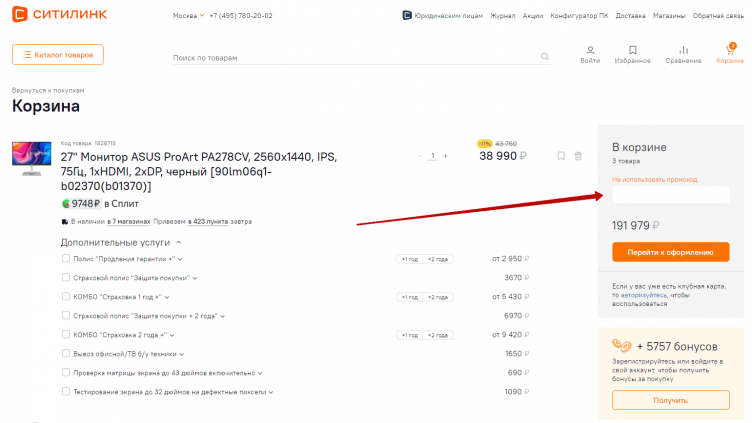
Task: Open Акции in top menu
Action: (x=533, y=15)
